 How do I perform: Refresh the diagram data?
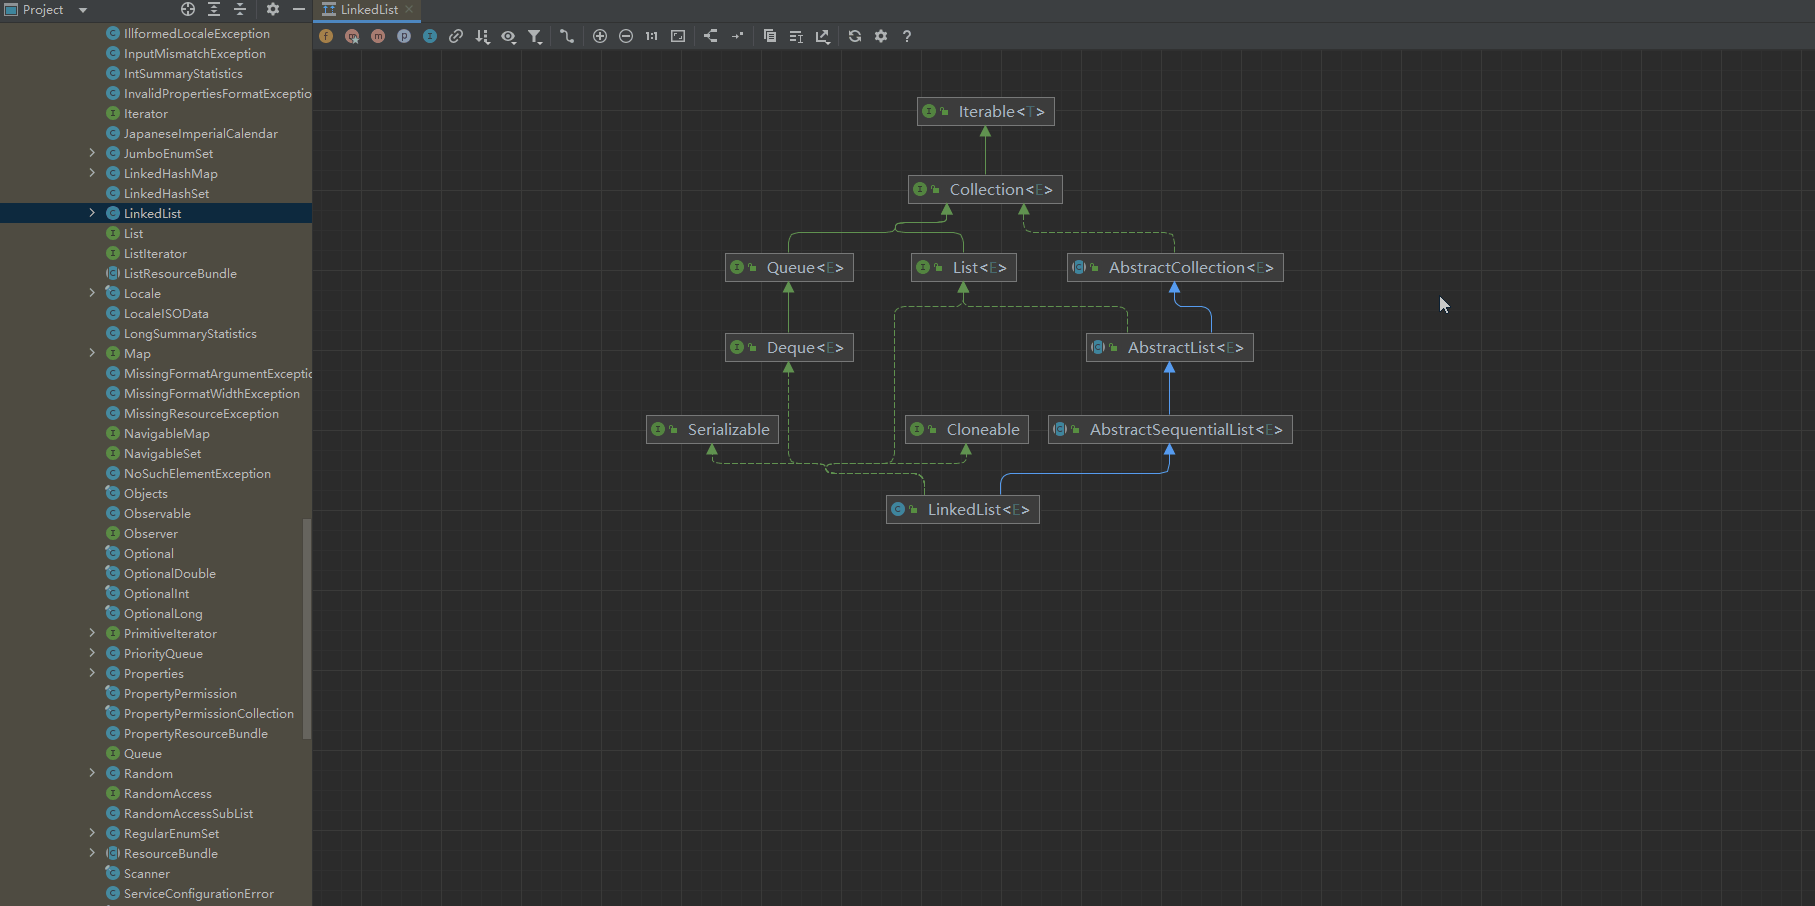click(x=855, y=36)
